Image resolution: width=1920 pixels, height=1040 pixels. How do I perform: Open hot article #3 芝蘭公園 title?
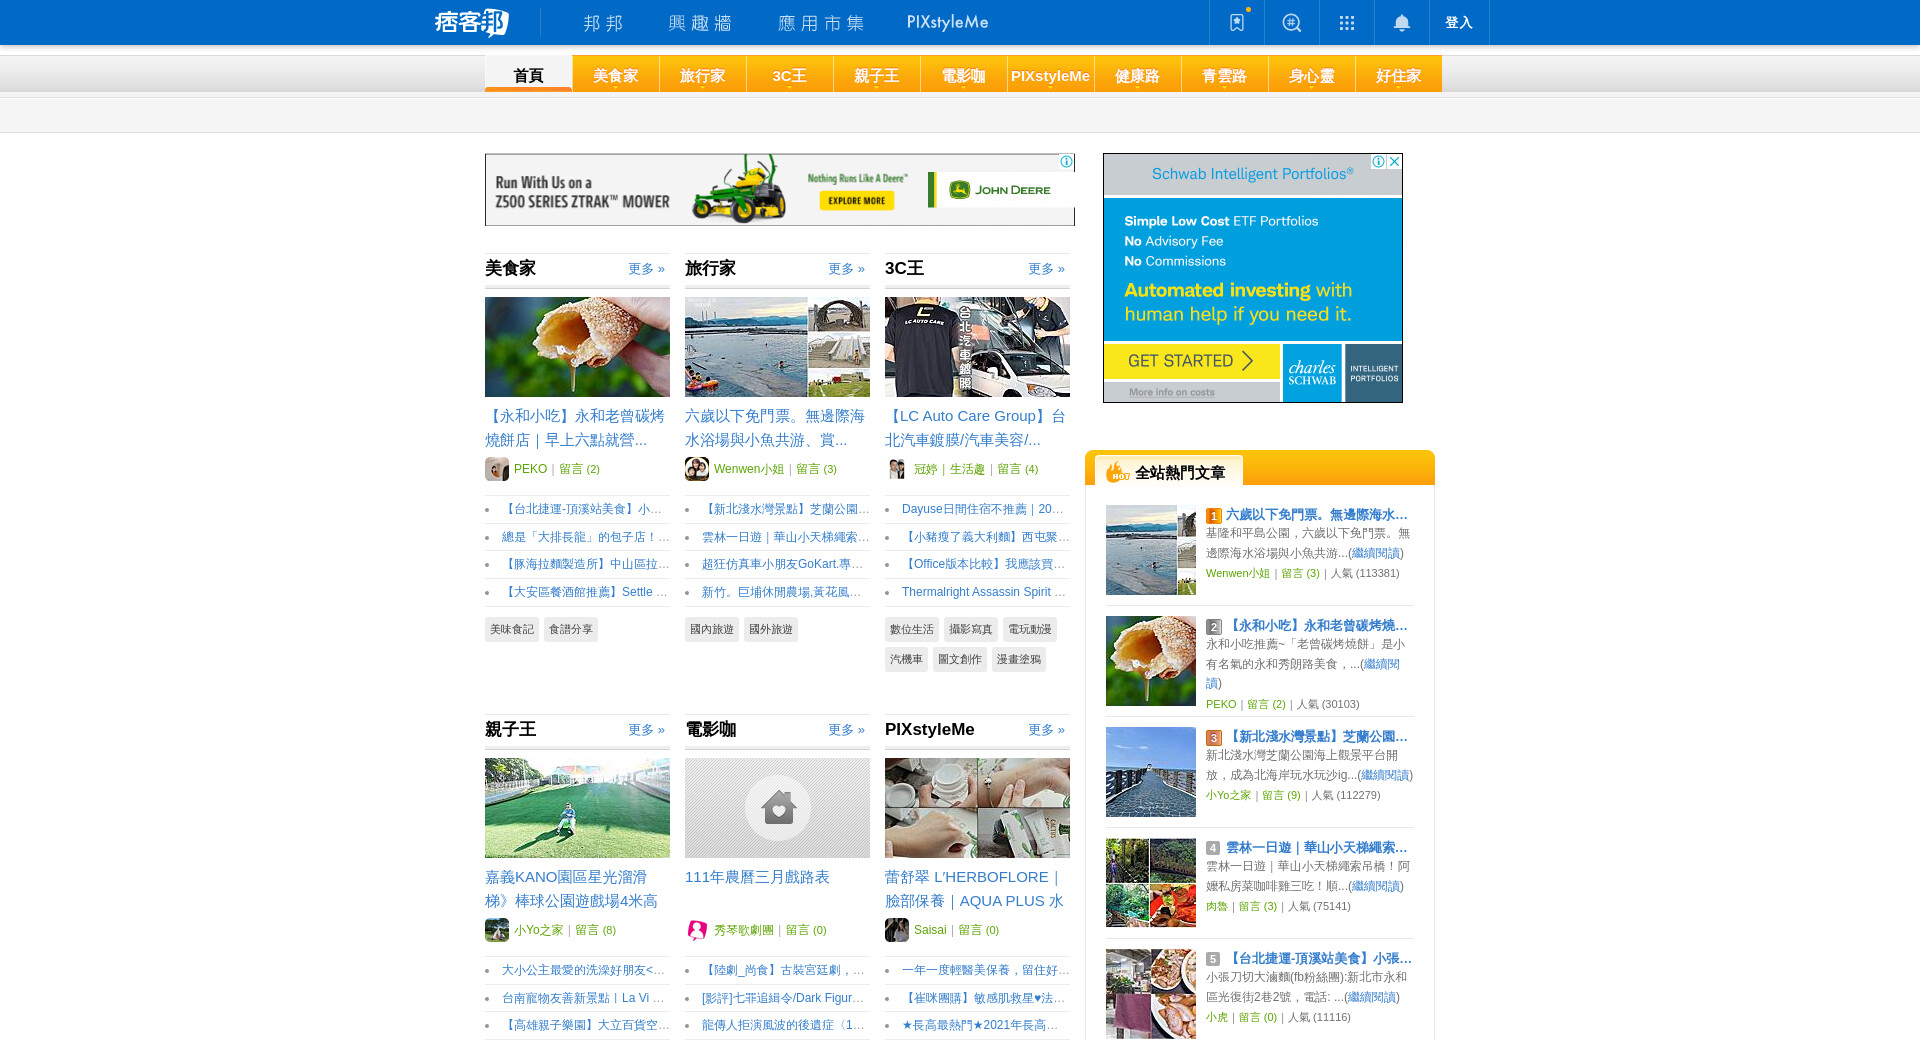pos(1317,737)
